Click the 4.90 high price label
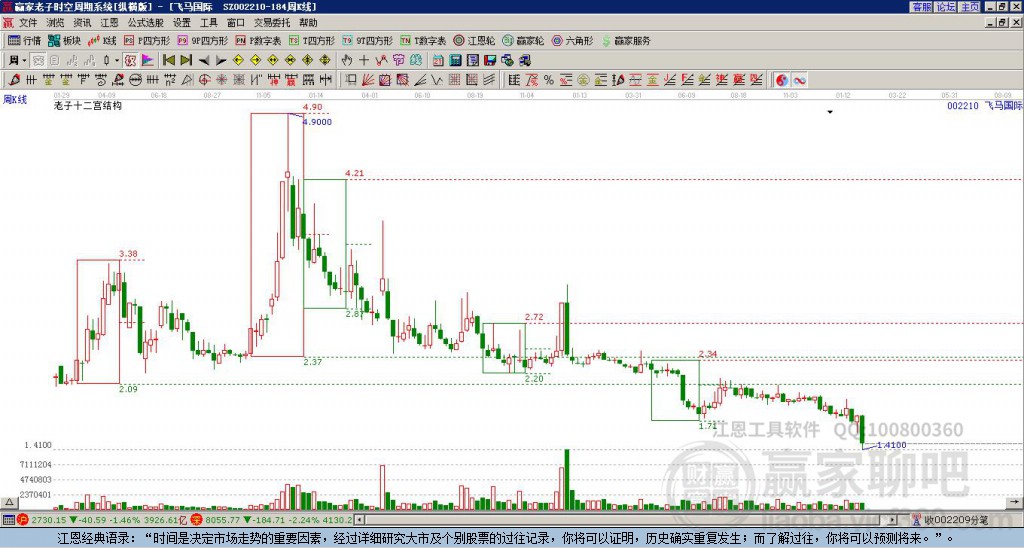 click(313, 107)
